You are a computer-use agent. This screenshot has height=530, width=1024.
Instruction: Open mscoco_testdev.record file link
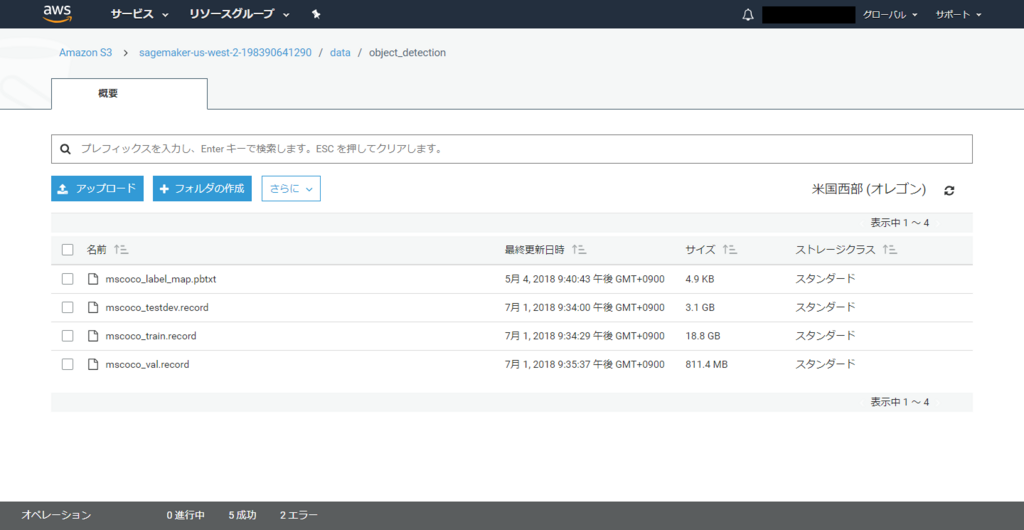(x=157, y=307)
